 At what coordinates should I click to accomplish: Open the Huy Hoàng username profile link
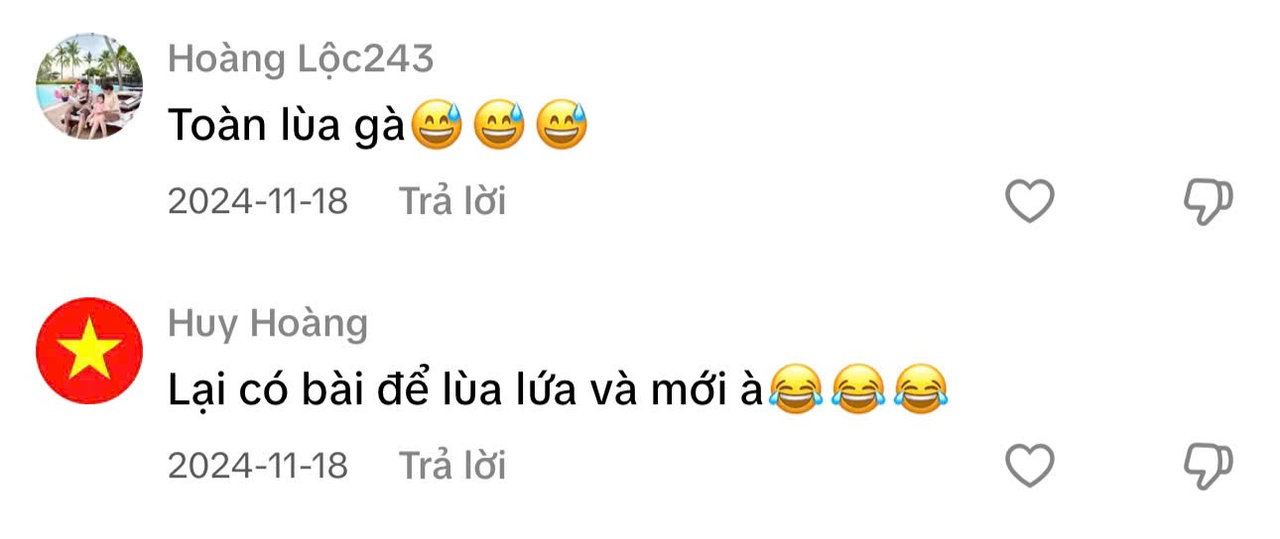click(x=268, y=324)
